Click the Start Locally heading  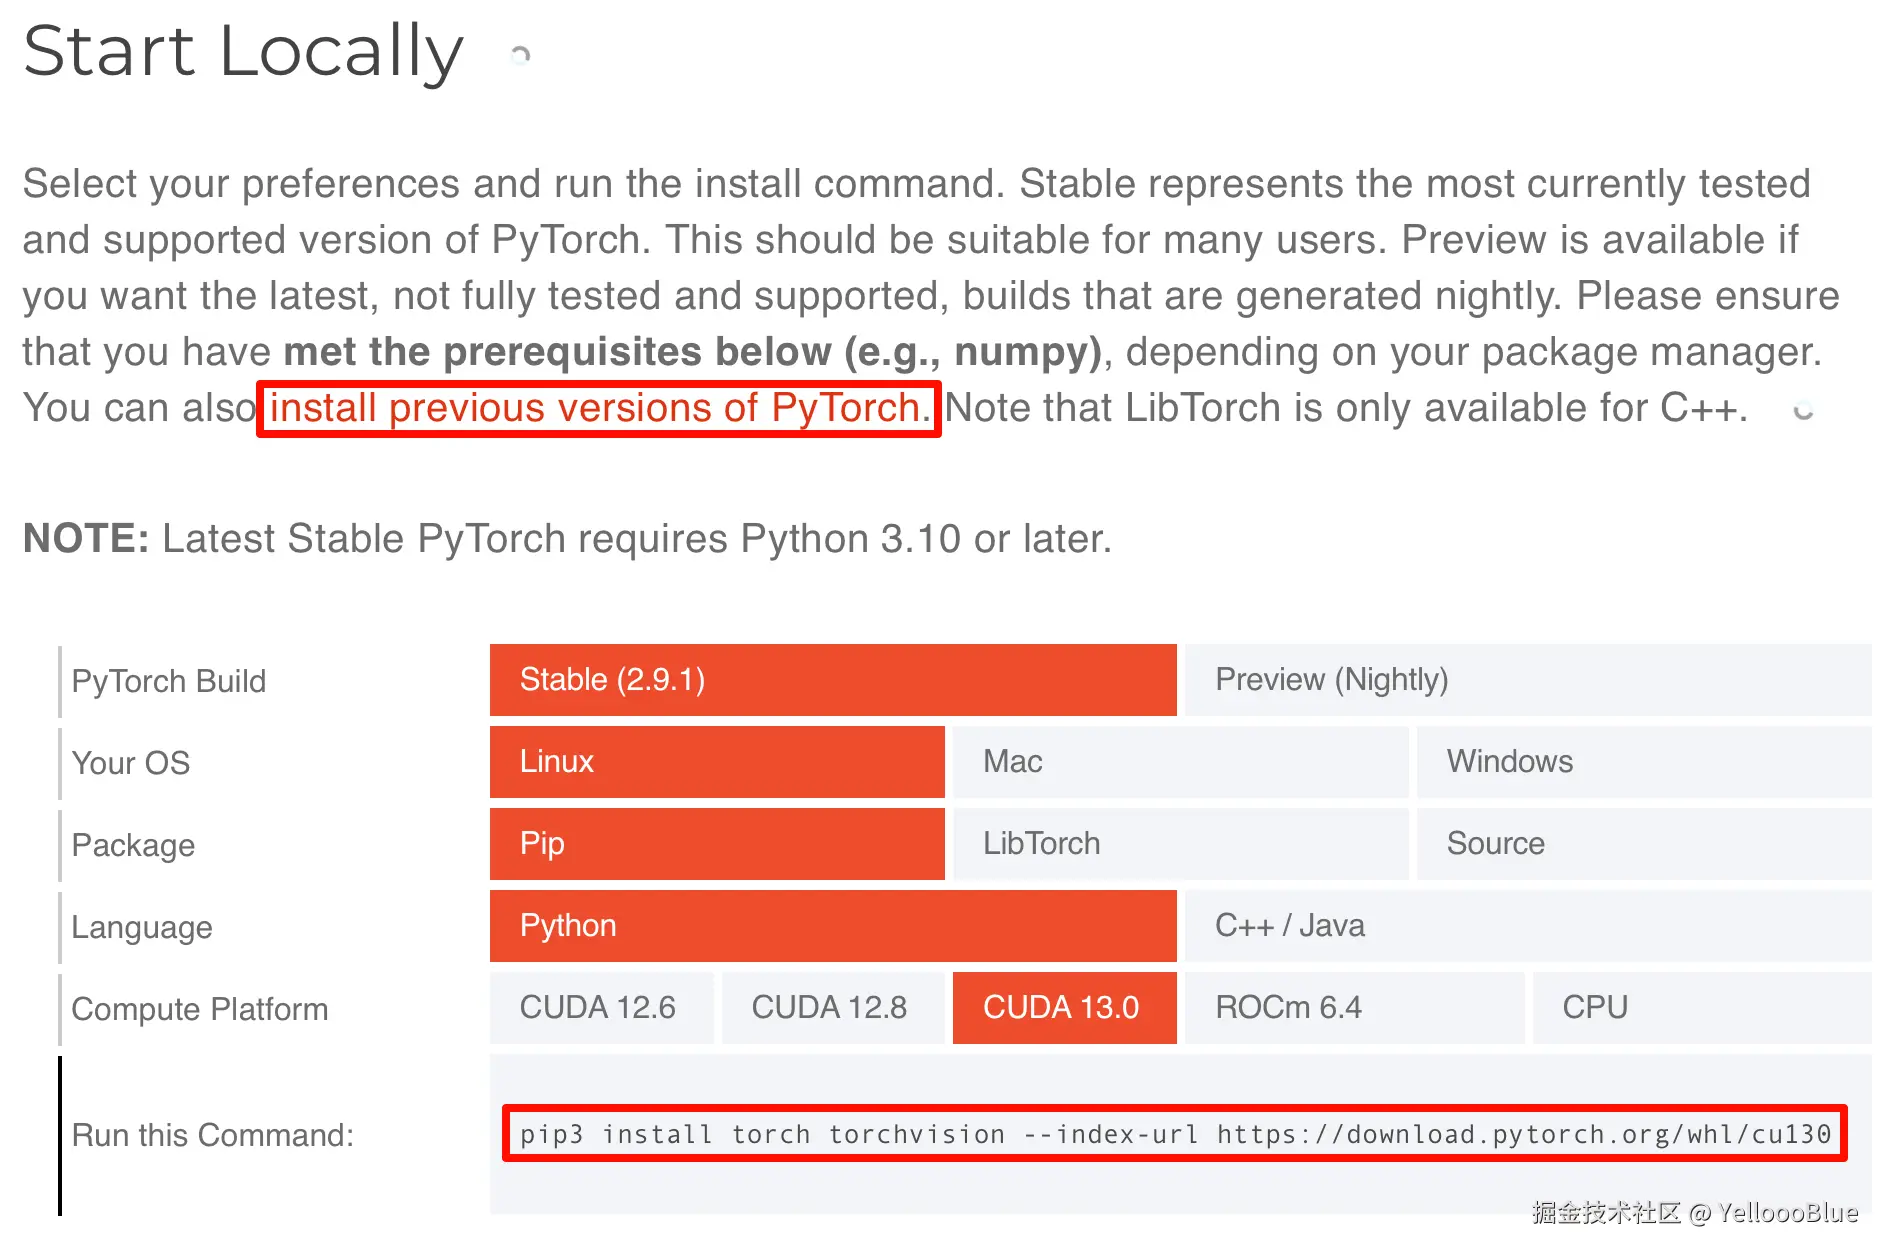coord(243,52)
